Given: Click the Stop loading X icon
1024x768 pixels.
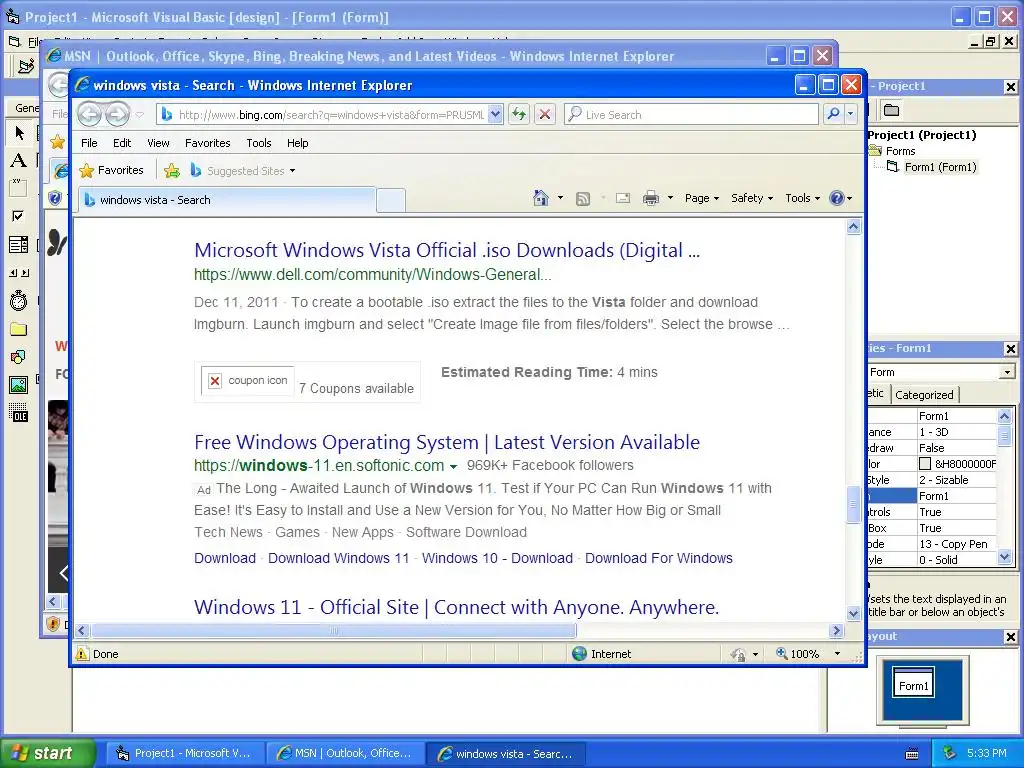Looking at the screenshot, I should 545,114.
